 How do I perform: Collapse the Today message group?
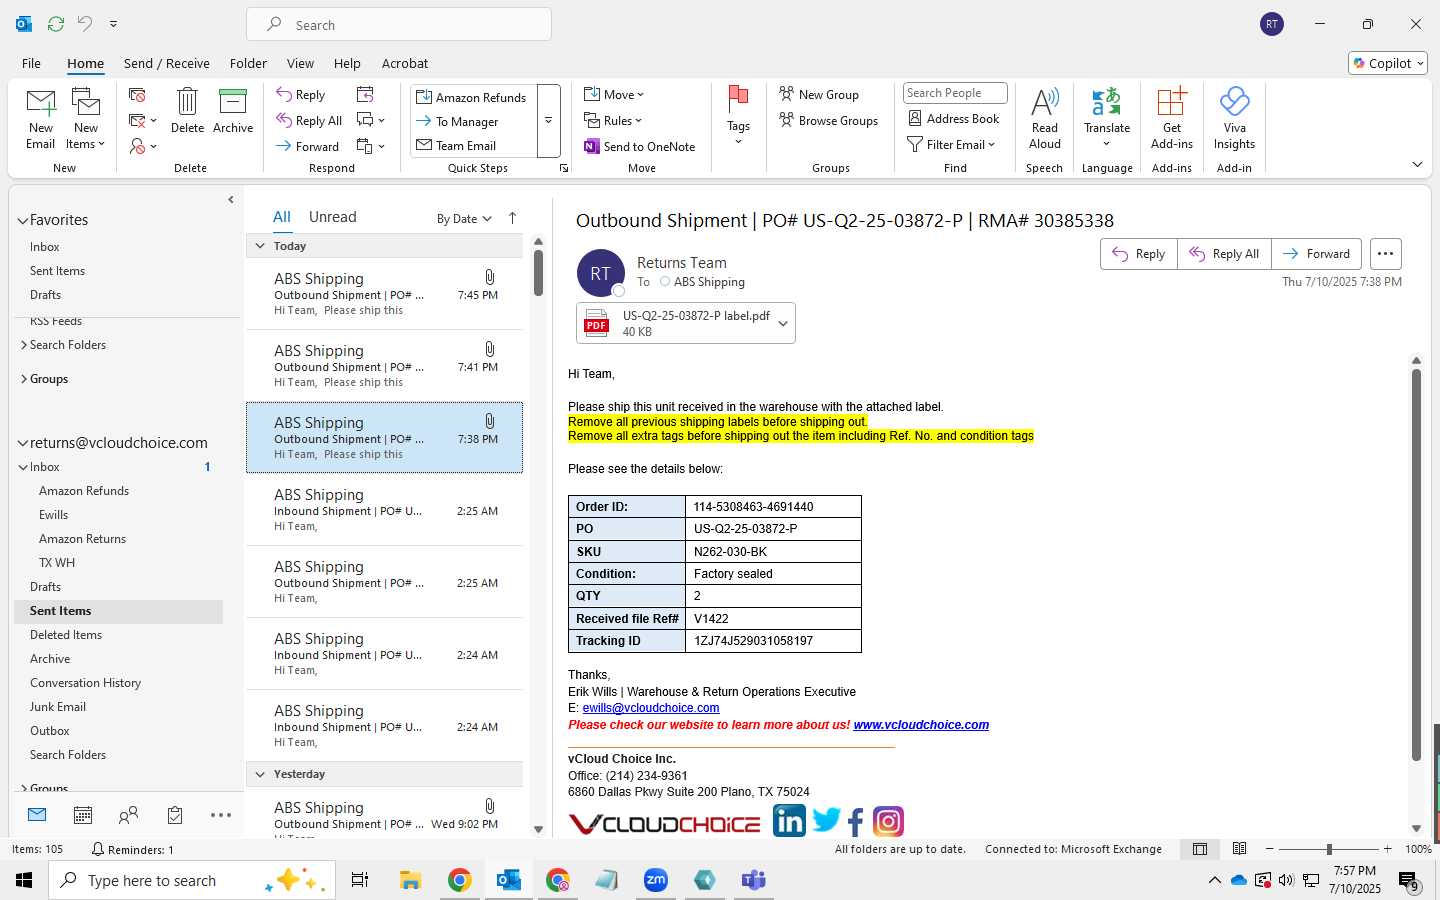click(260, 246)
